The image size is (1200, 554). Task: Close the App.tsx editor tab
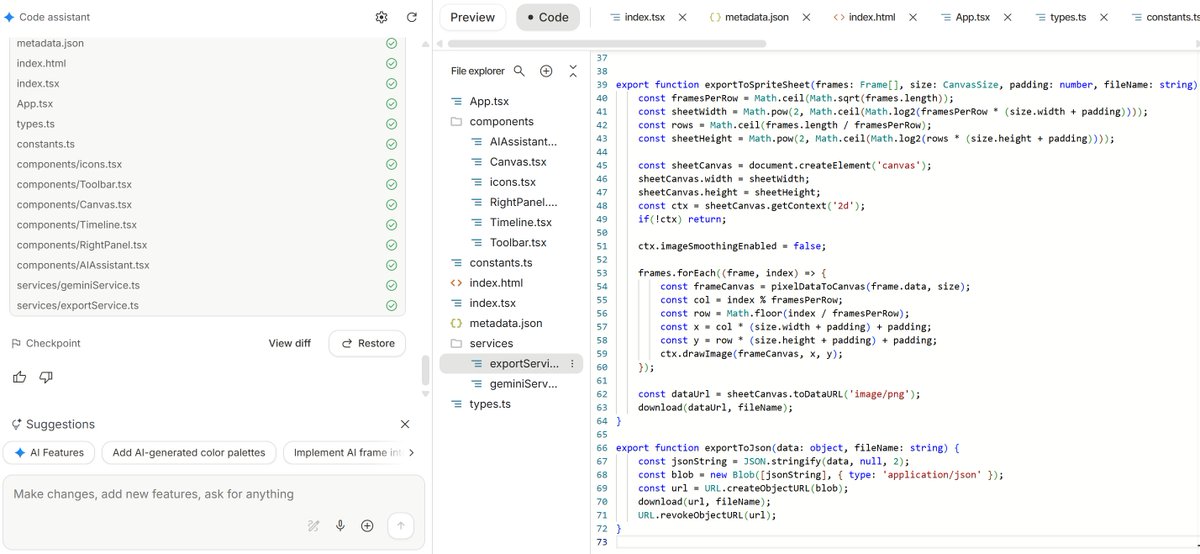[1009, 17]
